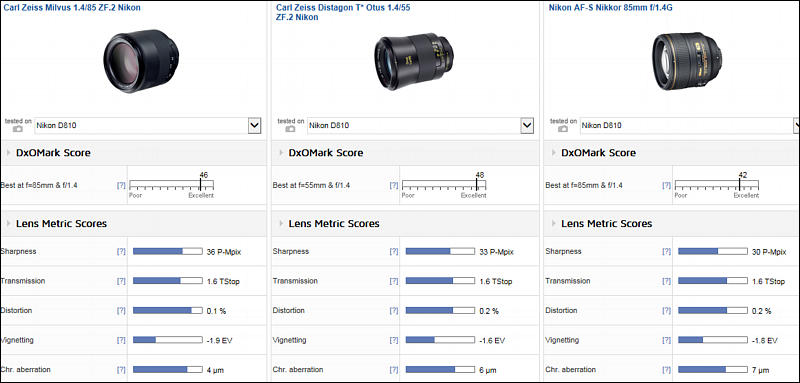Click the camera icon under 'tested on' for Otus
800x383 pixels.
coord(290,129)
